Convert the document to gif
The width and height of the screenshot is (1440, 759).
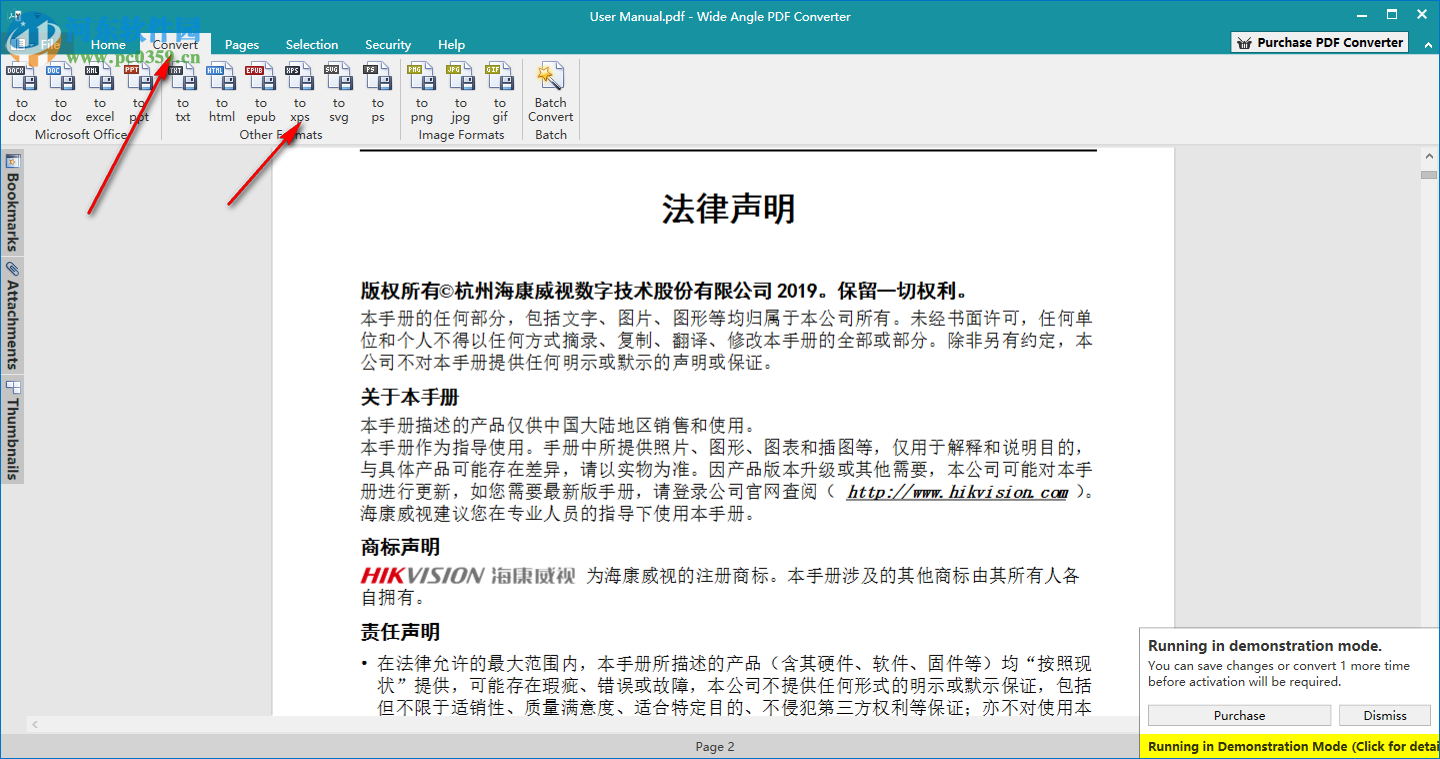tap(499, 95)
